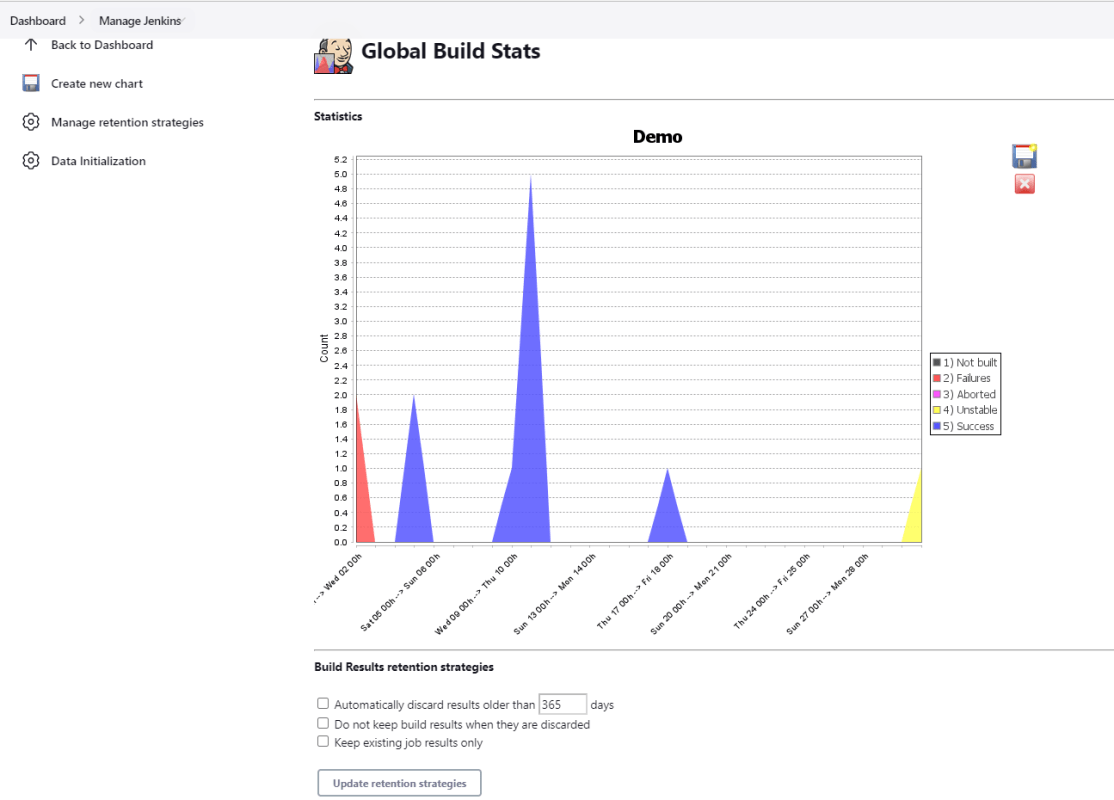Open Manage Jenkins breadcrumb item
This screenshot has height=800, width=1114.
pos(138,21)
